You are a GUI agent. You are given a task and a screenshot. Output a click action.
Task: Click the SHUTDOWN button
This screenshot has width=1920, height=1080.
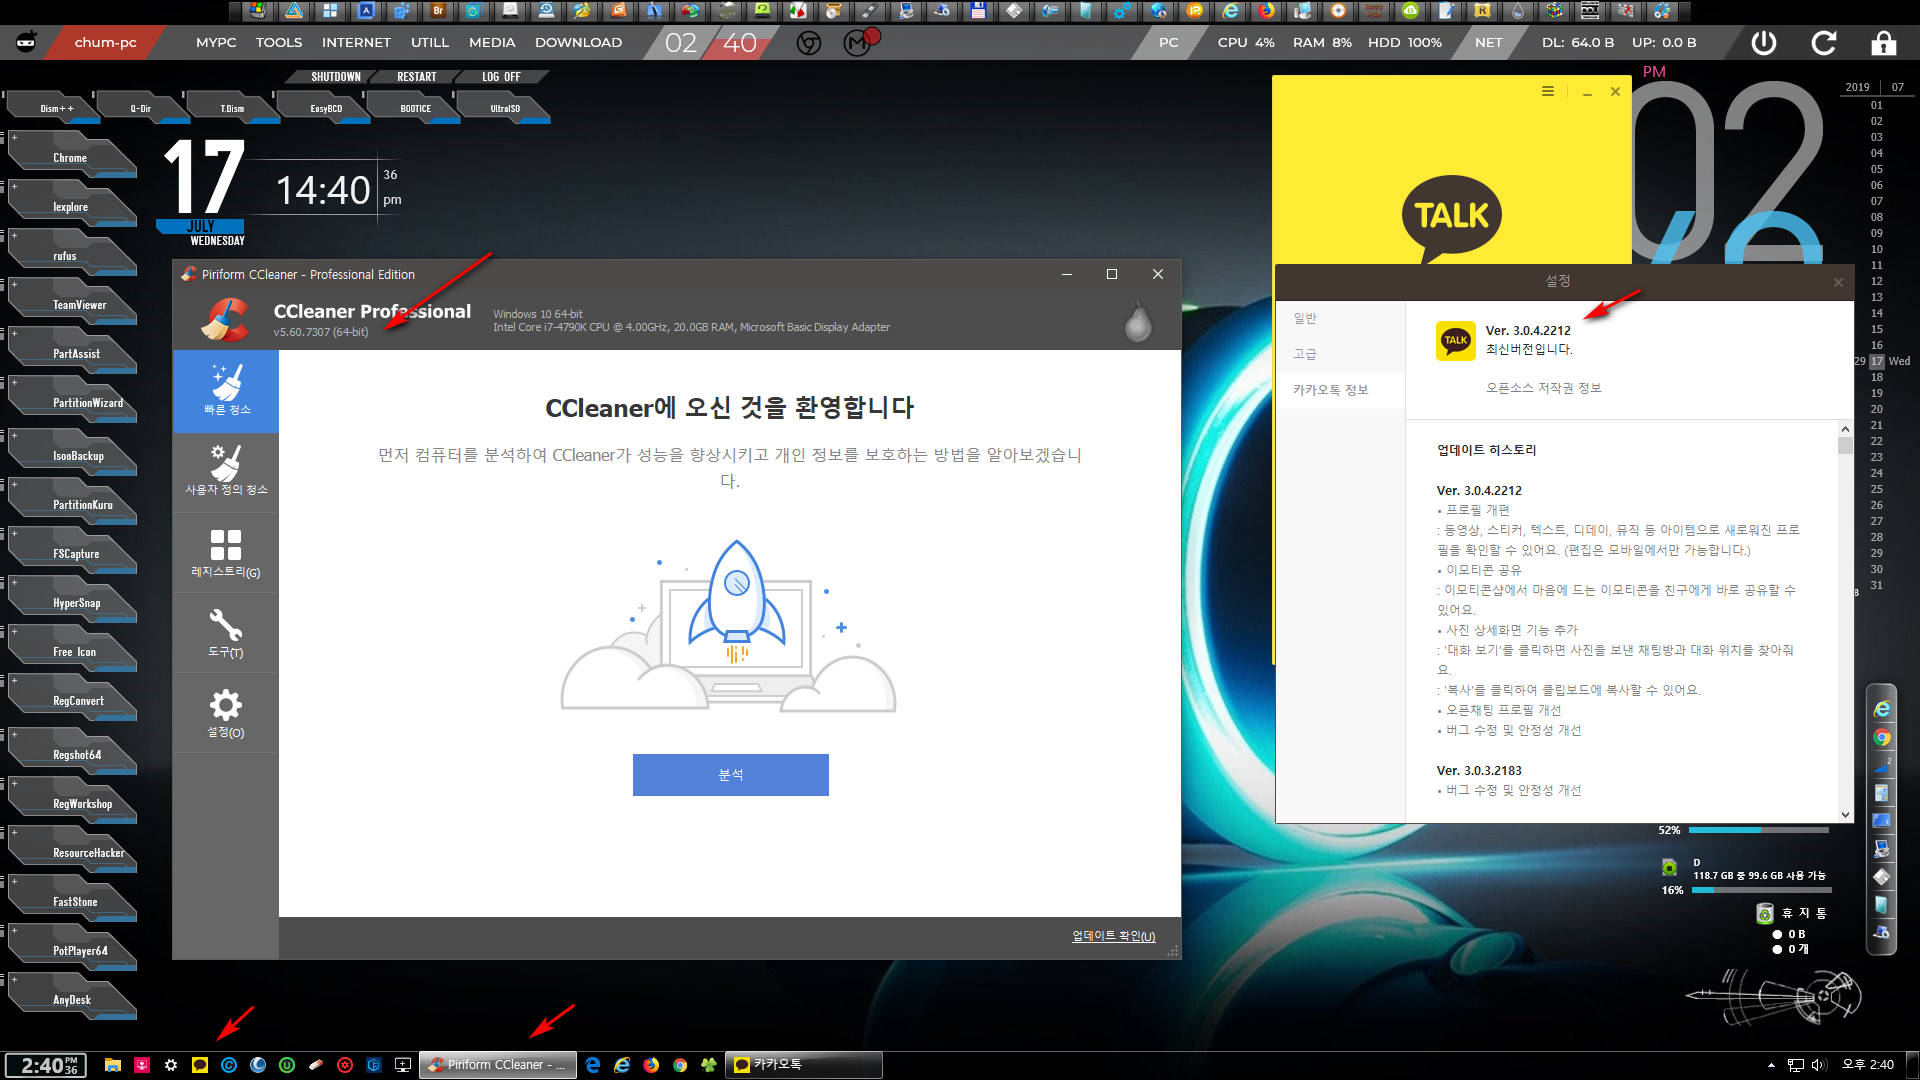(335, 77)
